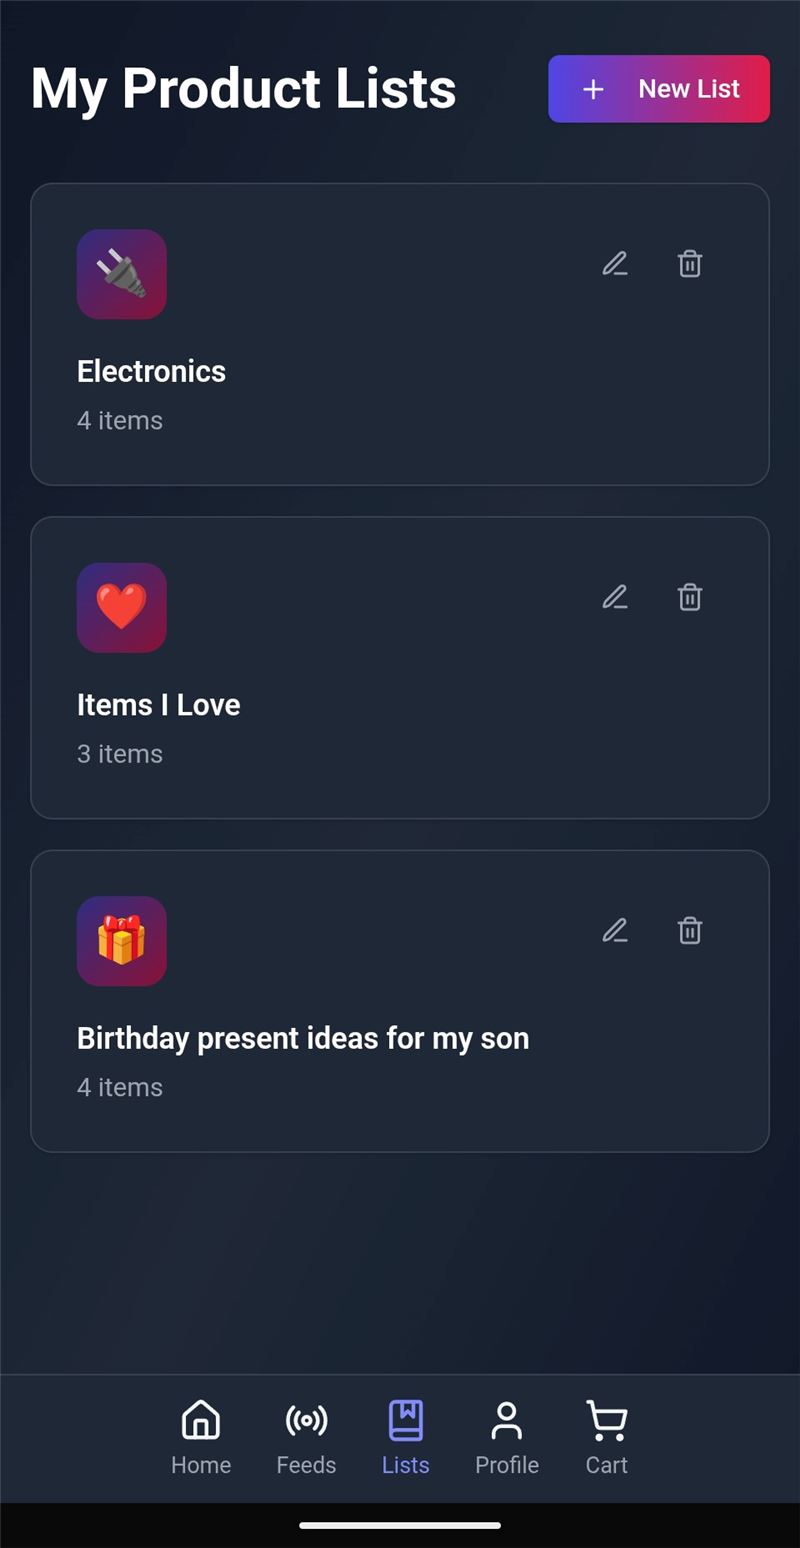Tap the gift box icon thumbnail
Viewport: 800px width, 1548px height.
click(122, 941)
